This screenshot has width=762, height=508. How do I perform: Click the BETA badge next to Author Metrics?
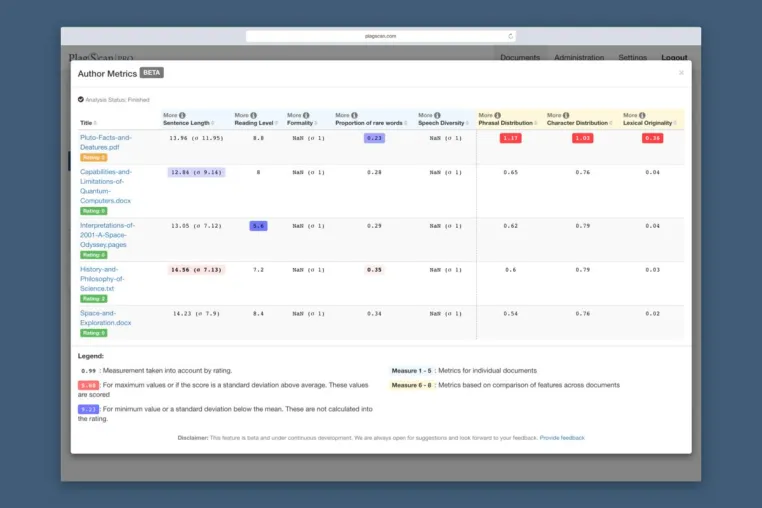tap(152, 73)
